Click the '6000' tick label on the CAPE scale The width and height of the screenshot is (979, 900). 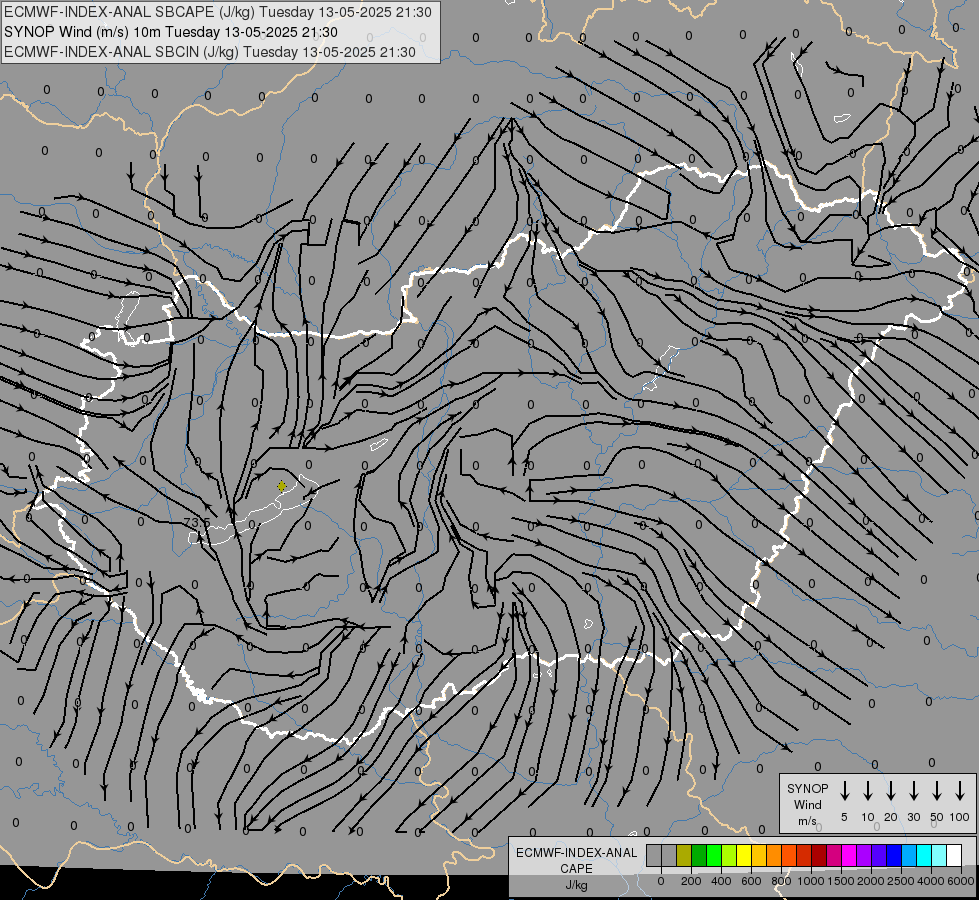[x=961, y=881]
